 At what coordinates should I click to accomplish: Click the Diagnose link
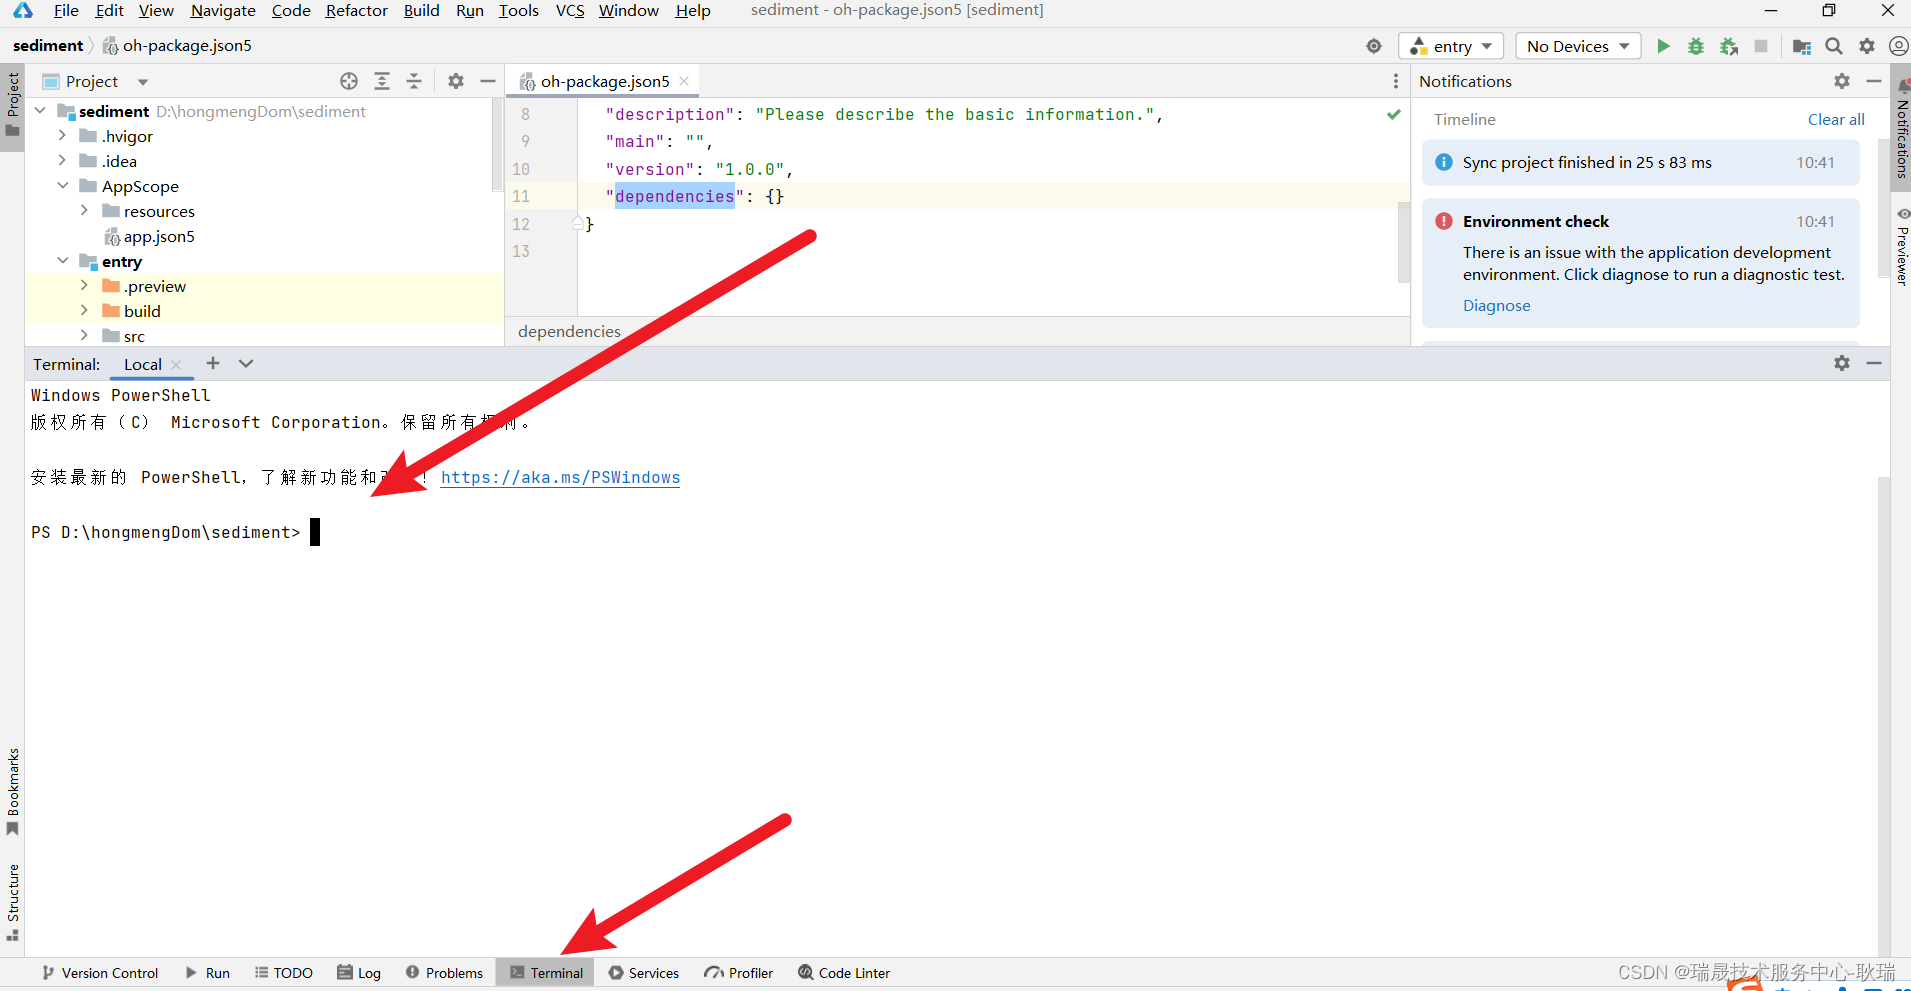[1496, 305]
